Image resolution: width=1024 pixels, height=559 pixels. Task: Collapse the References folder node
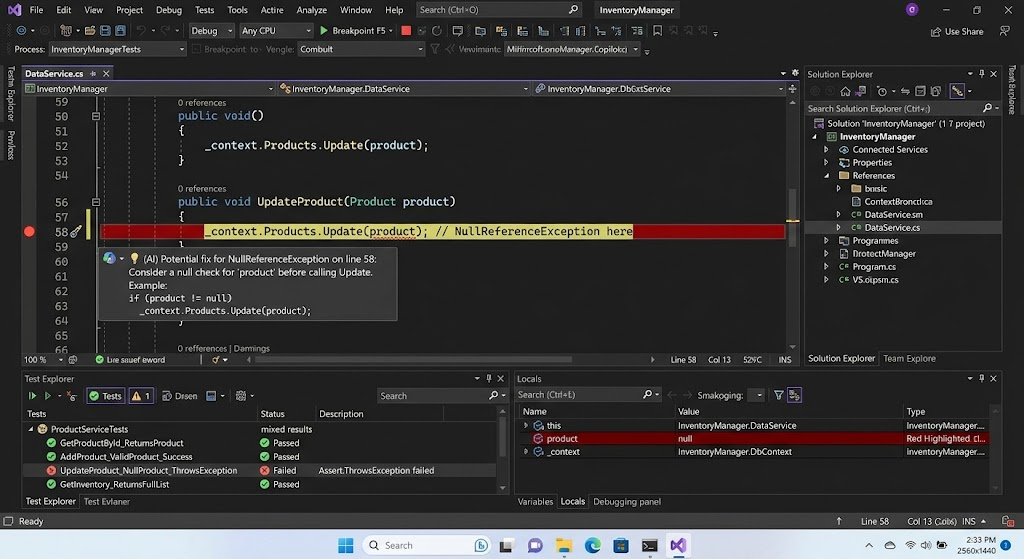click(x=826, y=176)
